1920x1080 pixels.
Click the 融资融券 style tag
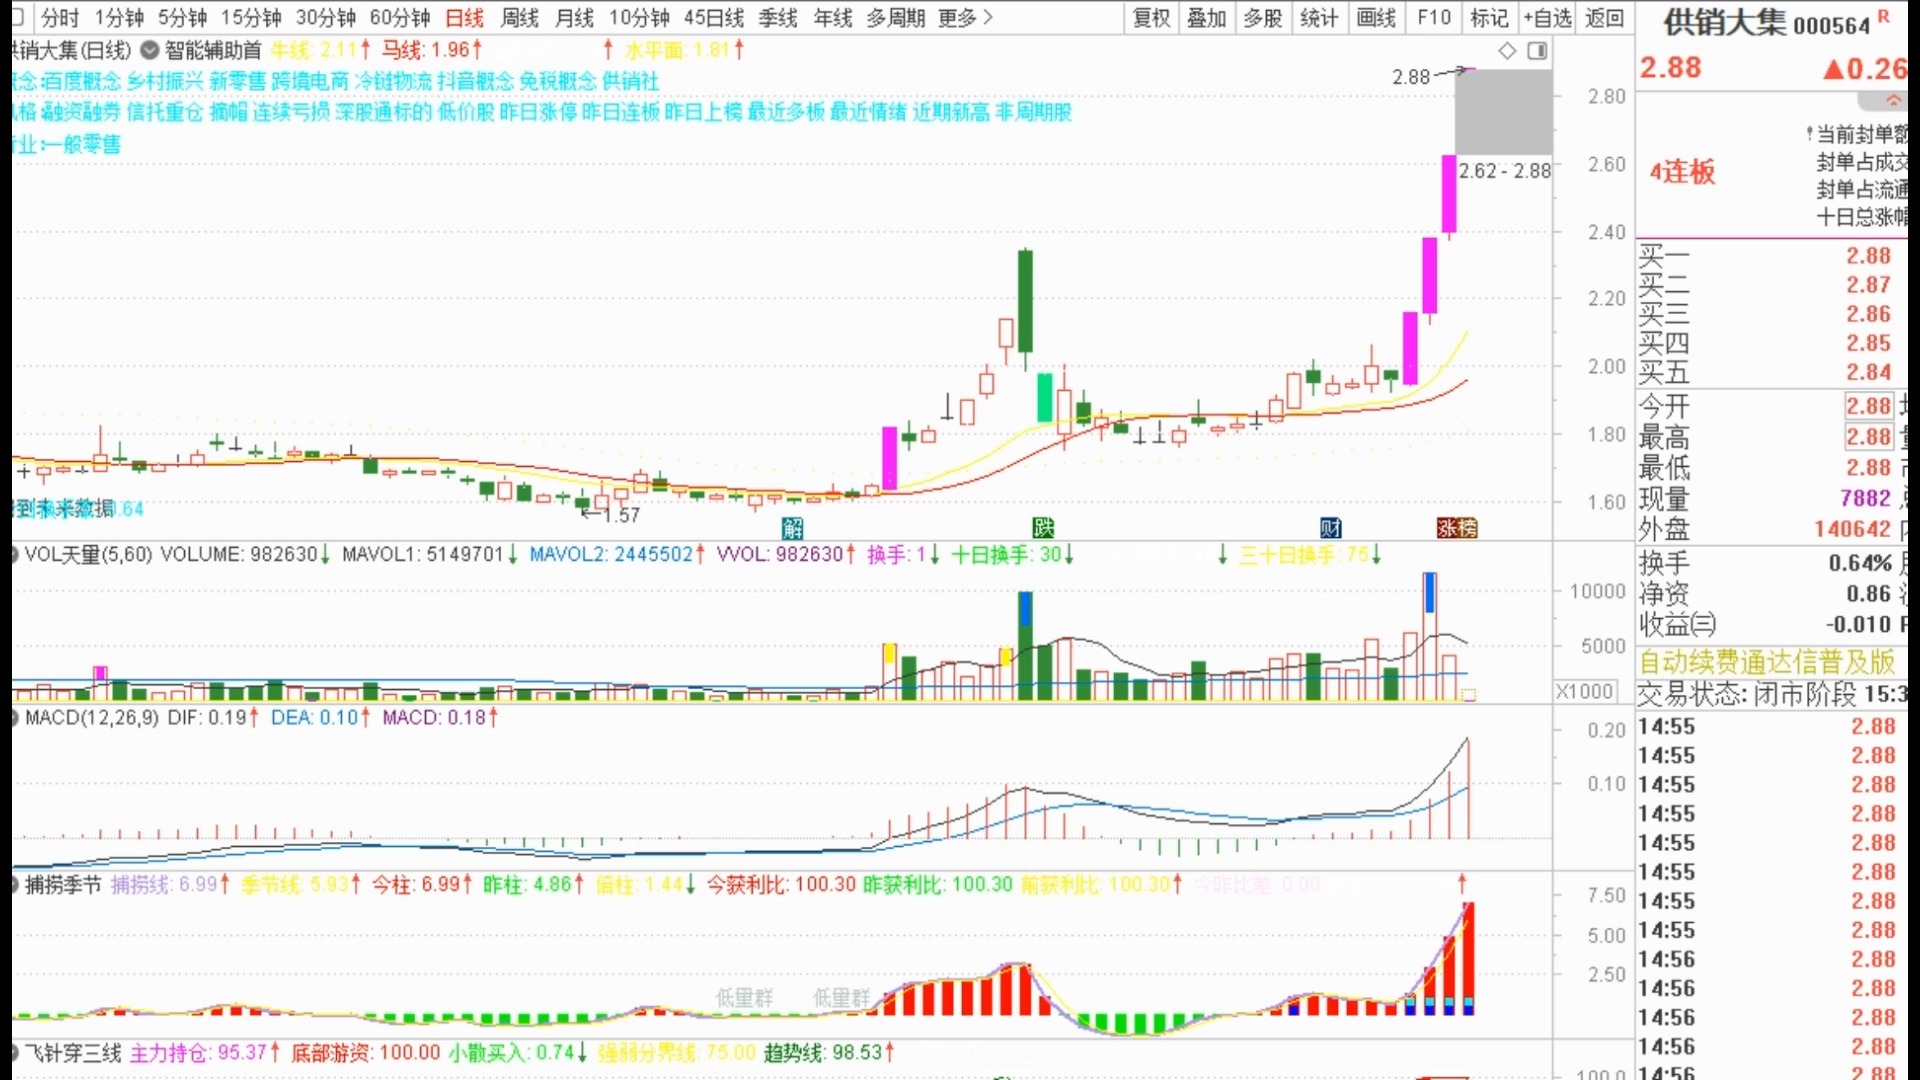point(80,112)
